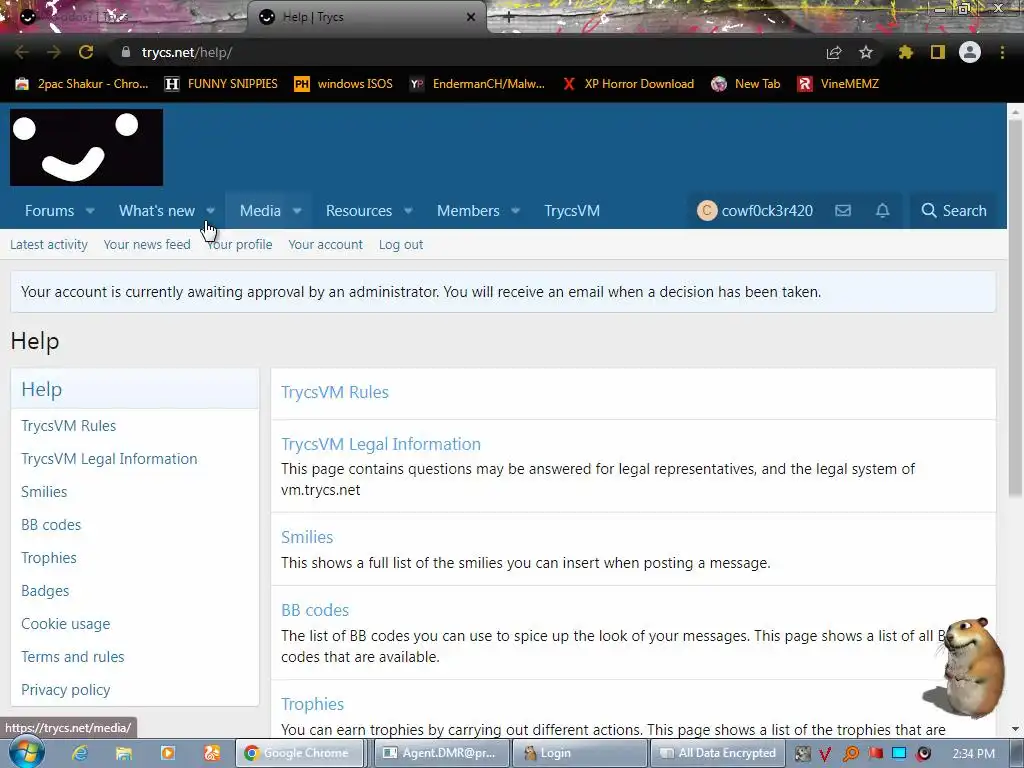
Task: Open the inbox envelope icon
Action: (843, 210)
